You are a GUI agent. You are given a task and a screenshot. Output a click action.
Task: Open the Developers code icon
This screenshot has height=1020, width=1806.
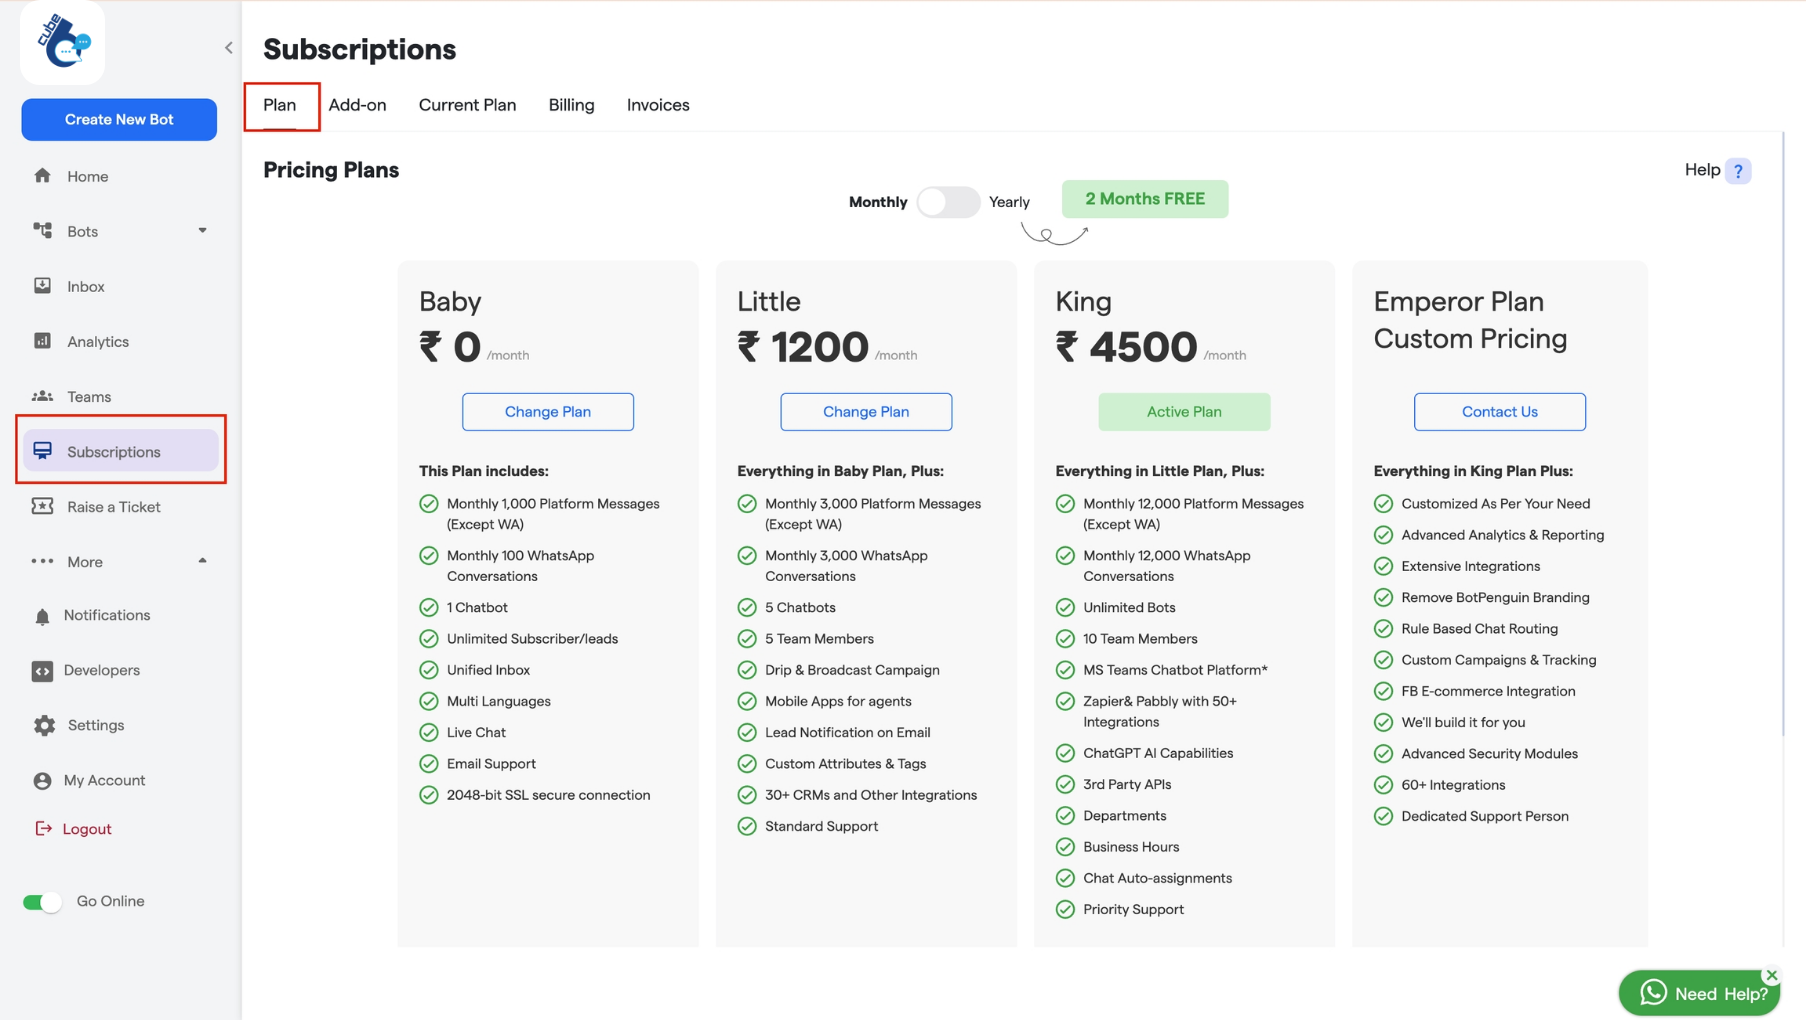coord(42,671)
